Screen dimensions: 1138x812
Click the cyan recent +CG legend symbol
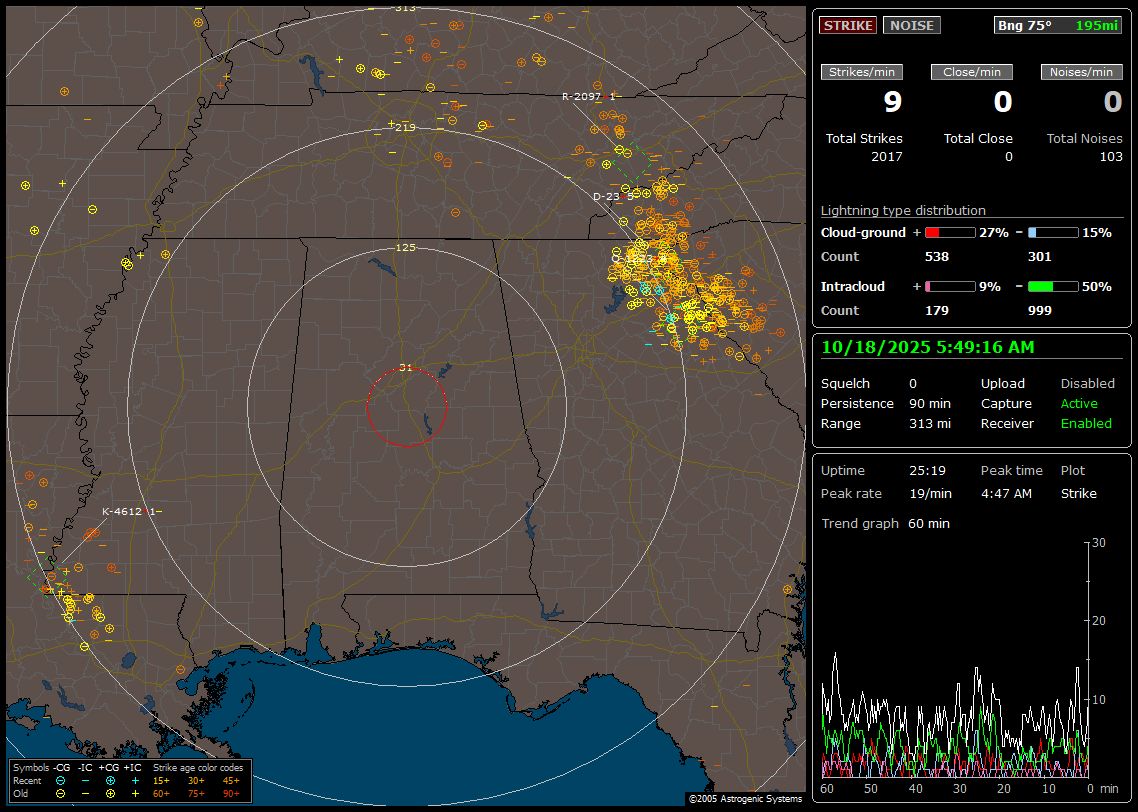pyautogui.click(x=110, y=780)
